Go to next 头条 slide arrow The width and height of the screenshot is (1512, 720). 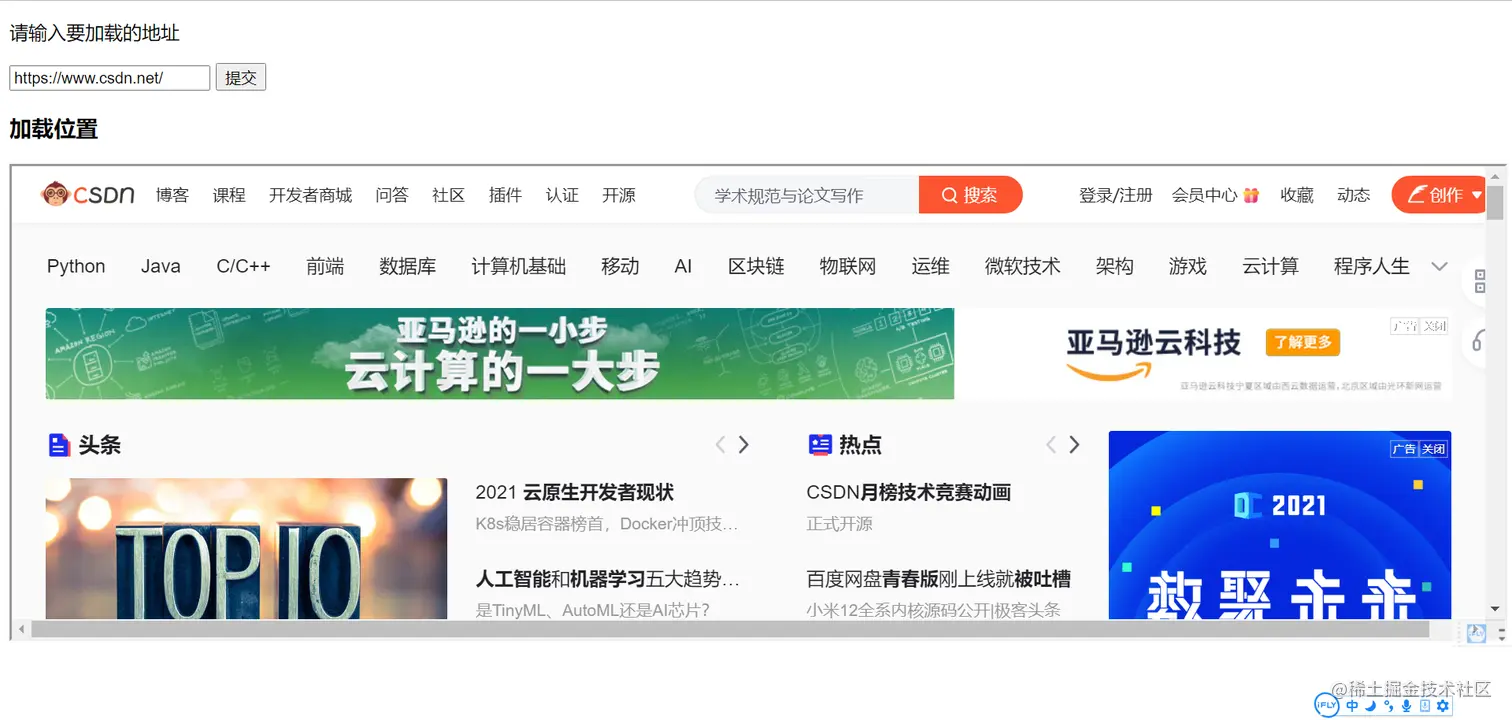[x=743, y=445]
